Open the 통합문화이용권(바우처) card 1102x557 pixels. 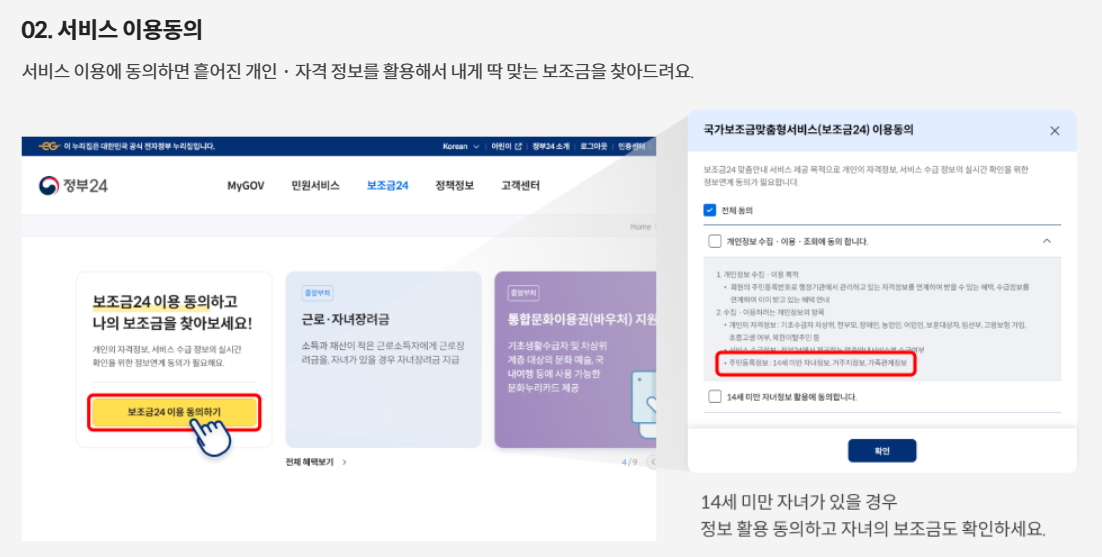coord(575,360)
